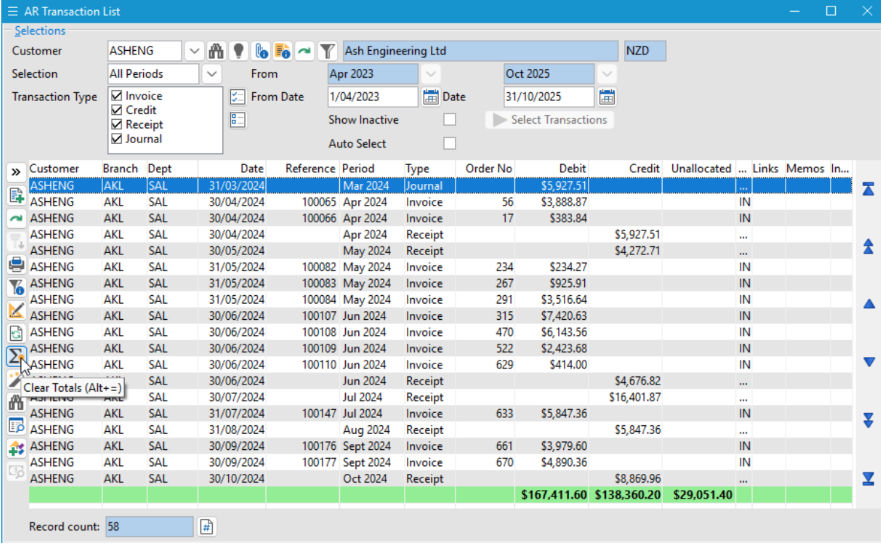Open the Oct 2025 period dropdown
881x545 pixels.
[x=606, y=74]
